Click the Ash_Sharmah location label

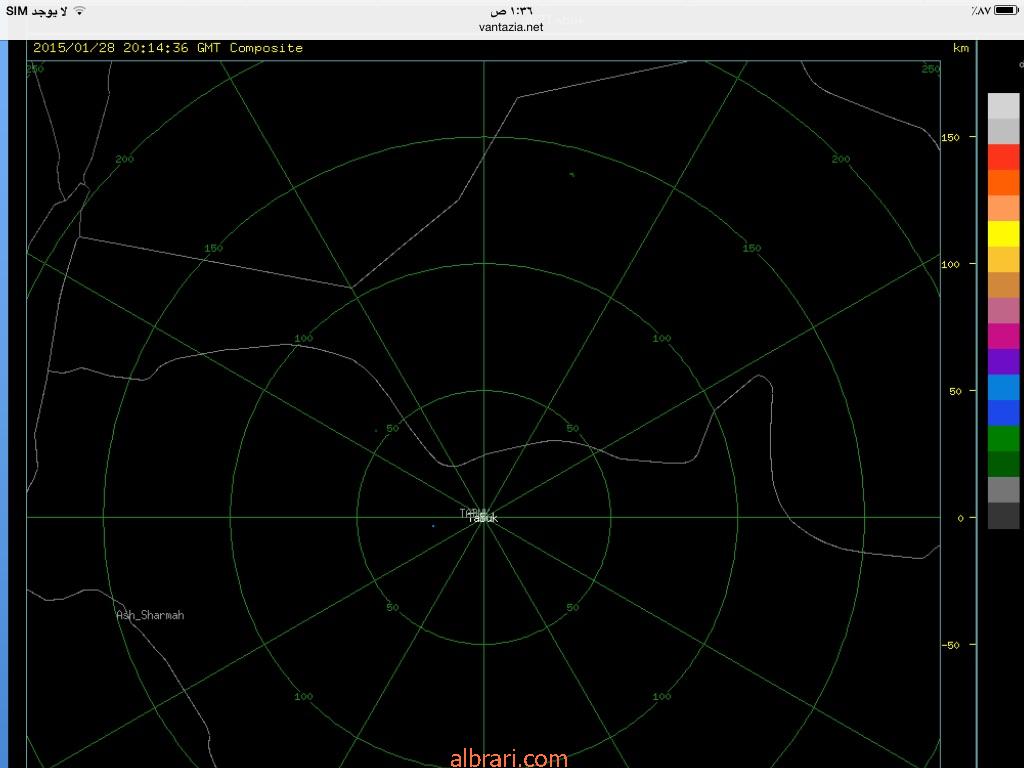[x=150, y=615]
